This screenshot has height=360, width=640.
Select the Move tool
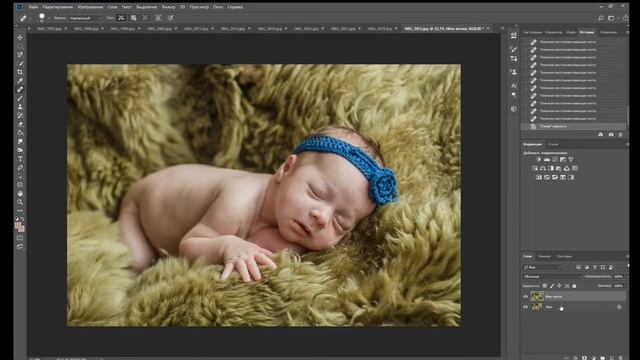[20, 37]
